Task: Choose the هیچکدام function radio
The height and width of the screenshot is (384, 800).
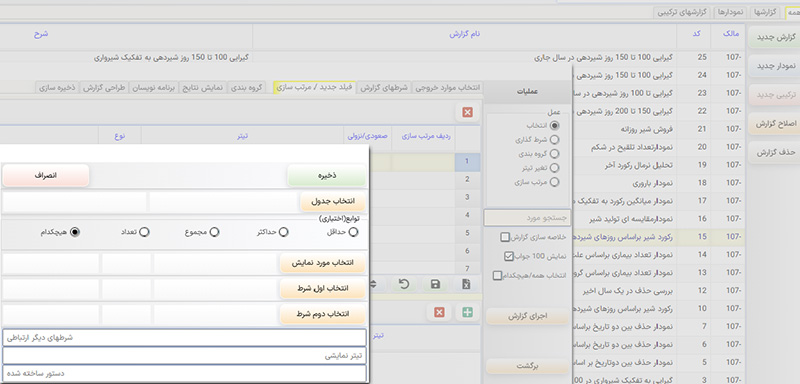Action: pos(76,232)
